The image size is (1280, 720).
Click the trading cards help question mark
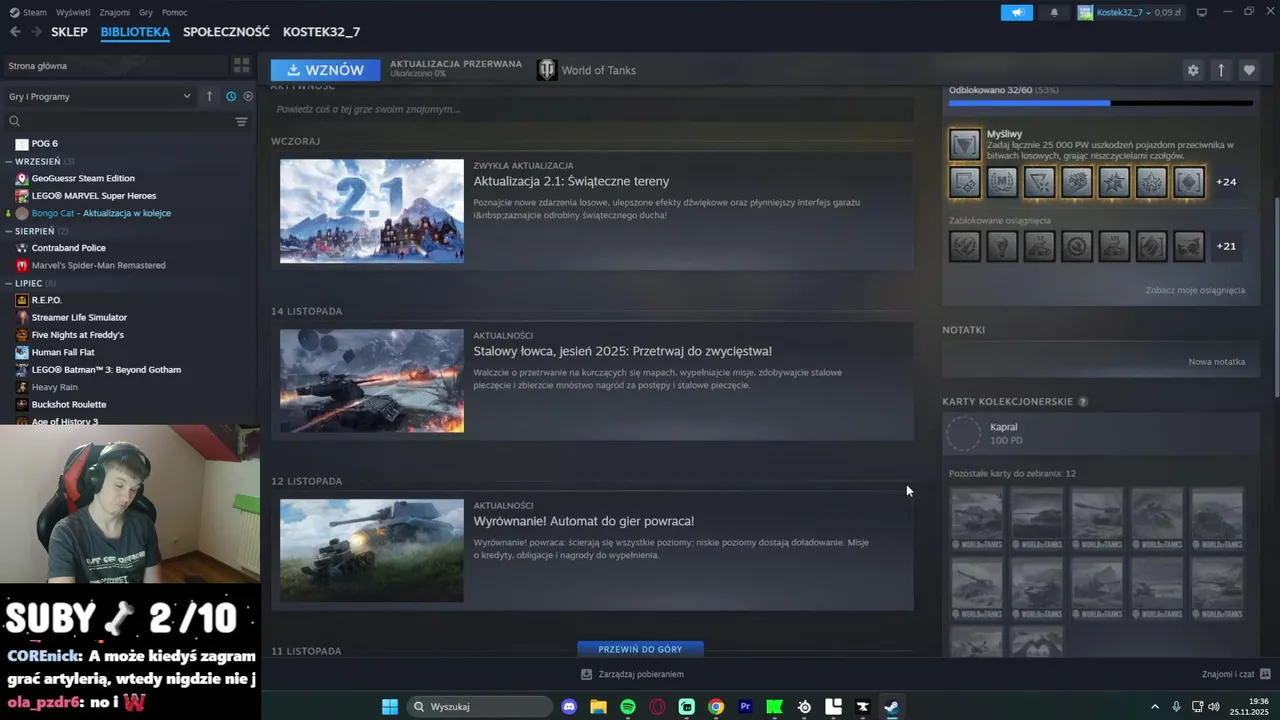pos(1083,401)
